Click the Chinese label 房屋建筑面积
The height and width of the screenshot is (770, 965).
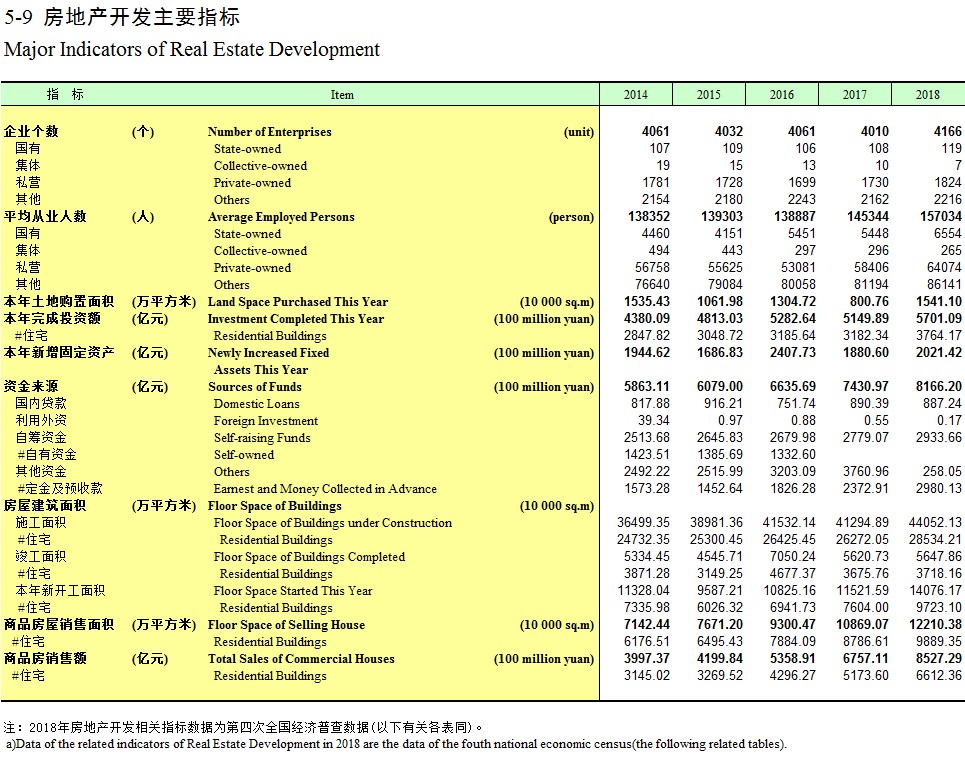45,505
